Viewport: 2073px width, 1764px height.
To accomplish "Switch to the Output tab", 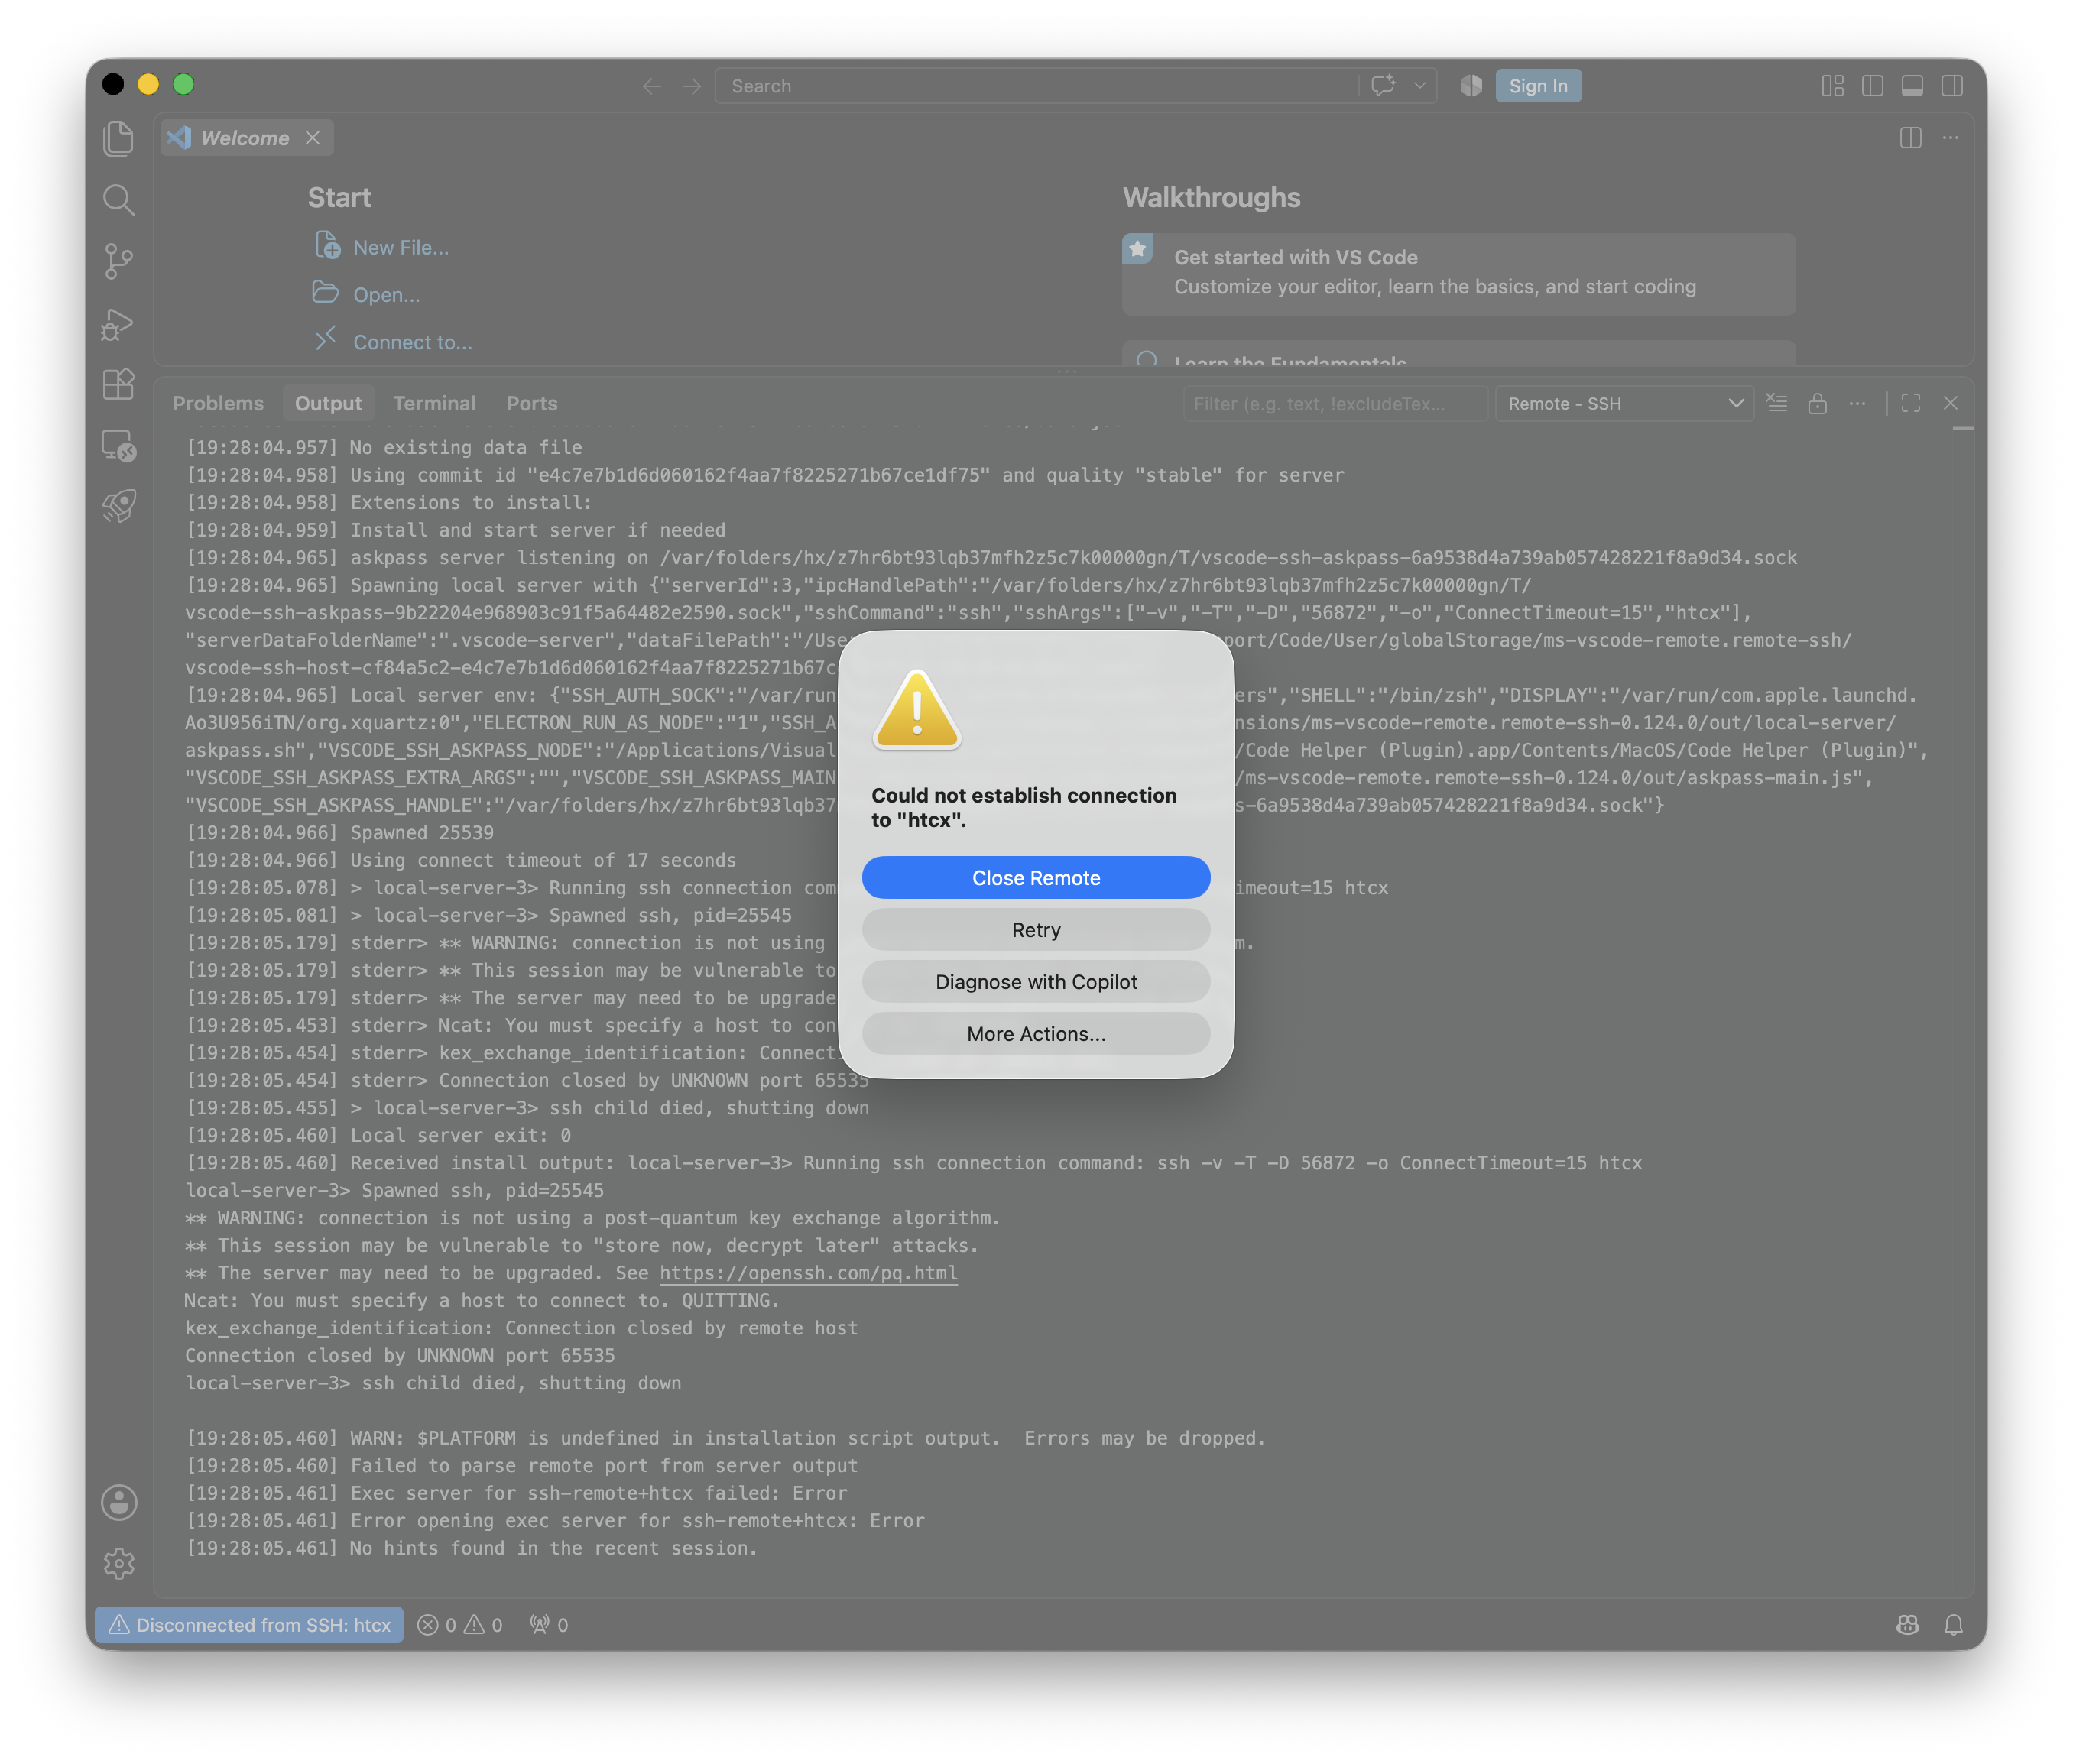I will click(328, 404).
